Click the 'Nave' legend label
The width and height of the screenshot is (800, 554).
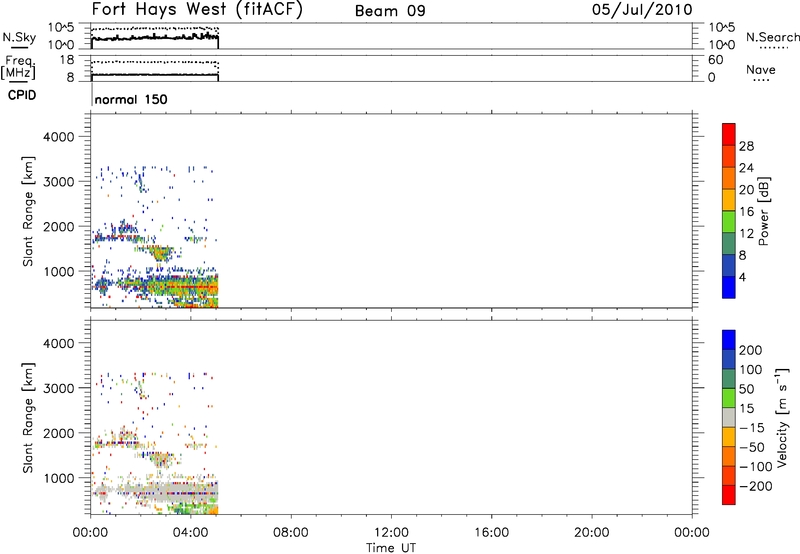761,70
